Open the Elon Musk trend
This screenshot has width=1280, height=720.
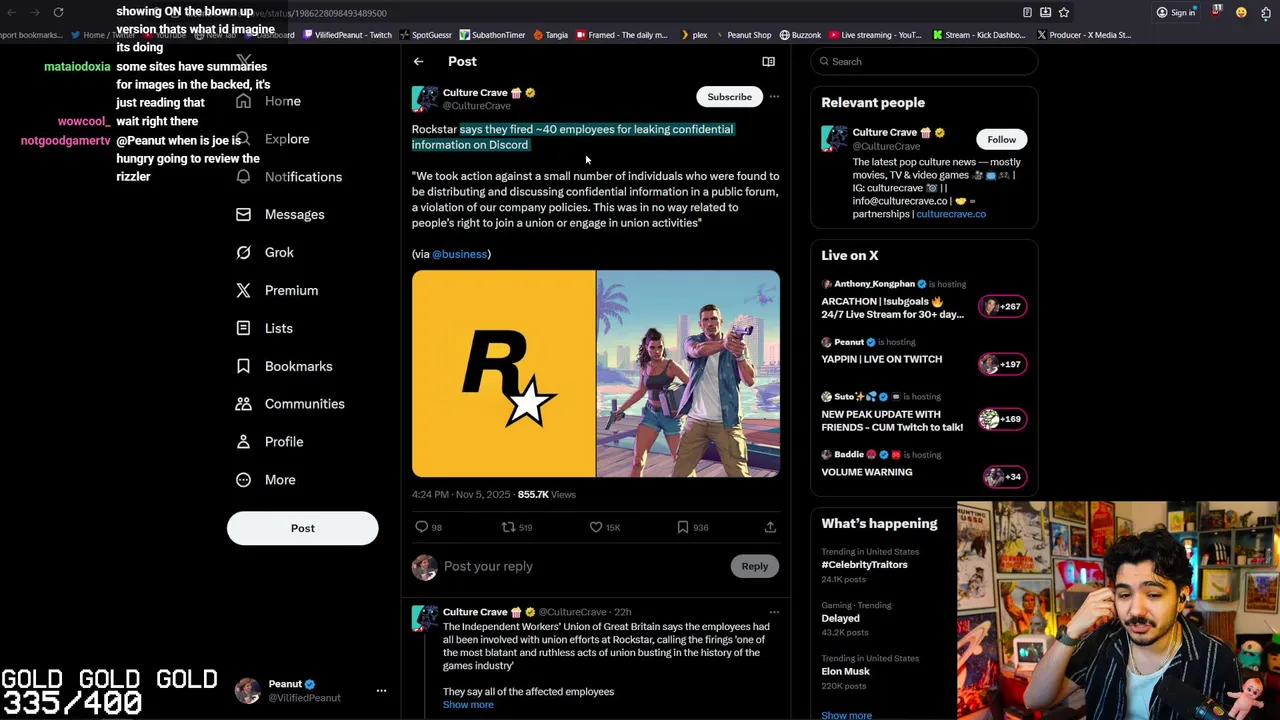846,672
